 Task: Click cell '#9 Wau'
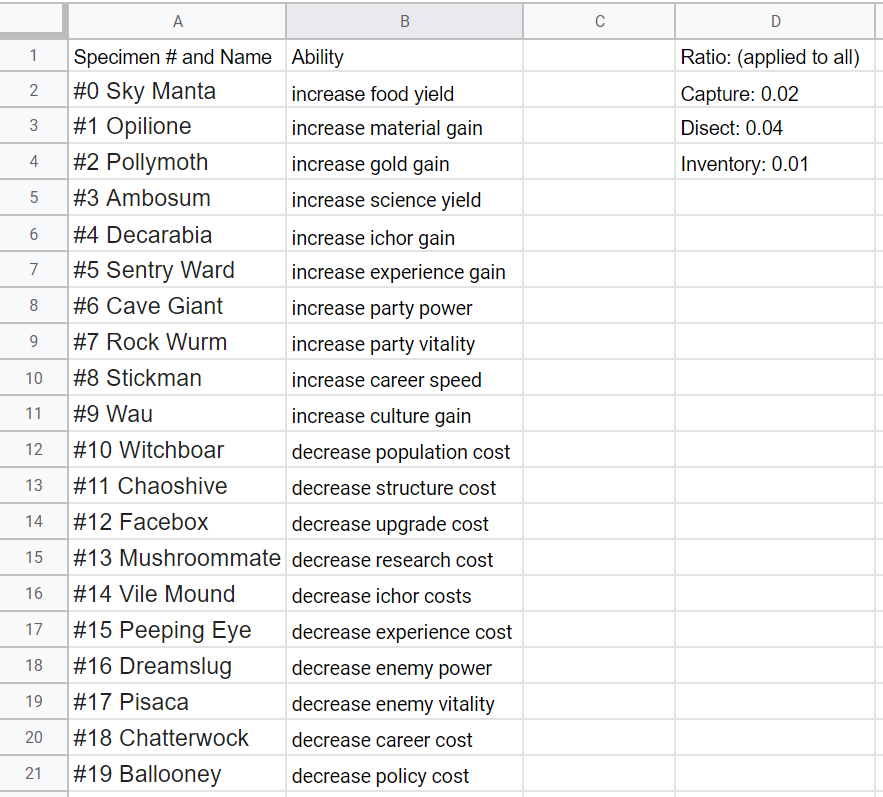click(x=177, y=413)
